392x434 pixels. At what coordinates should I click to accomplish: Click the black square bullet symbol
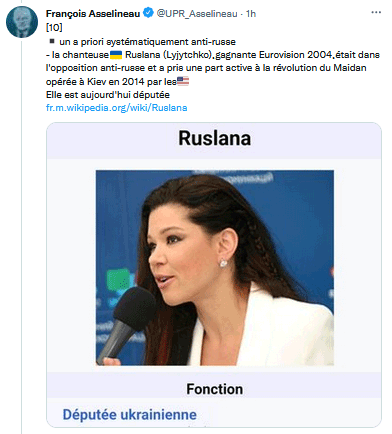coord(52,41)
